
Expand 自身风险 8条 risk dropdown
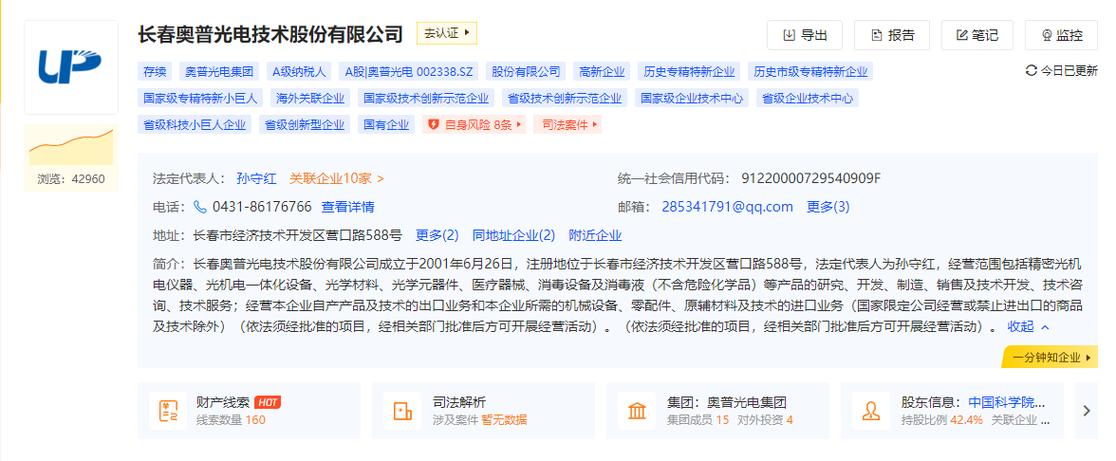[x=474, y=124]
